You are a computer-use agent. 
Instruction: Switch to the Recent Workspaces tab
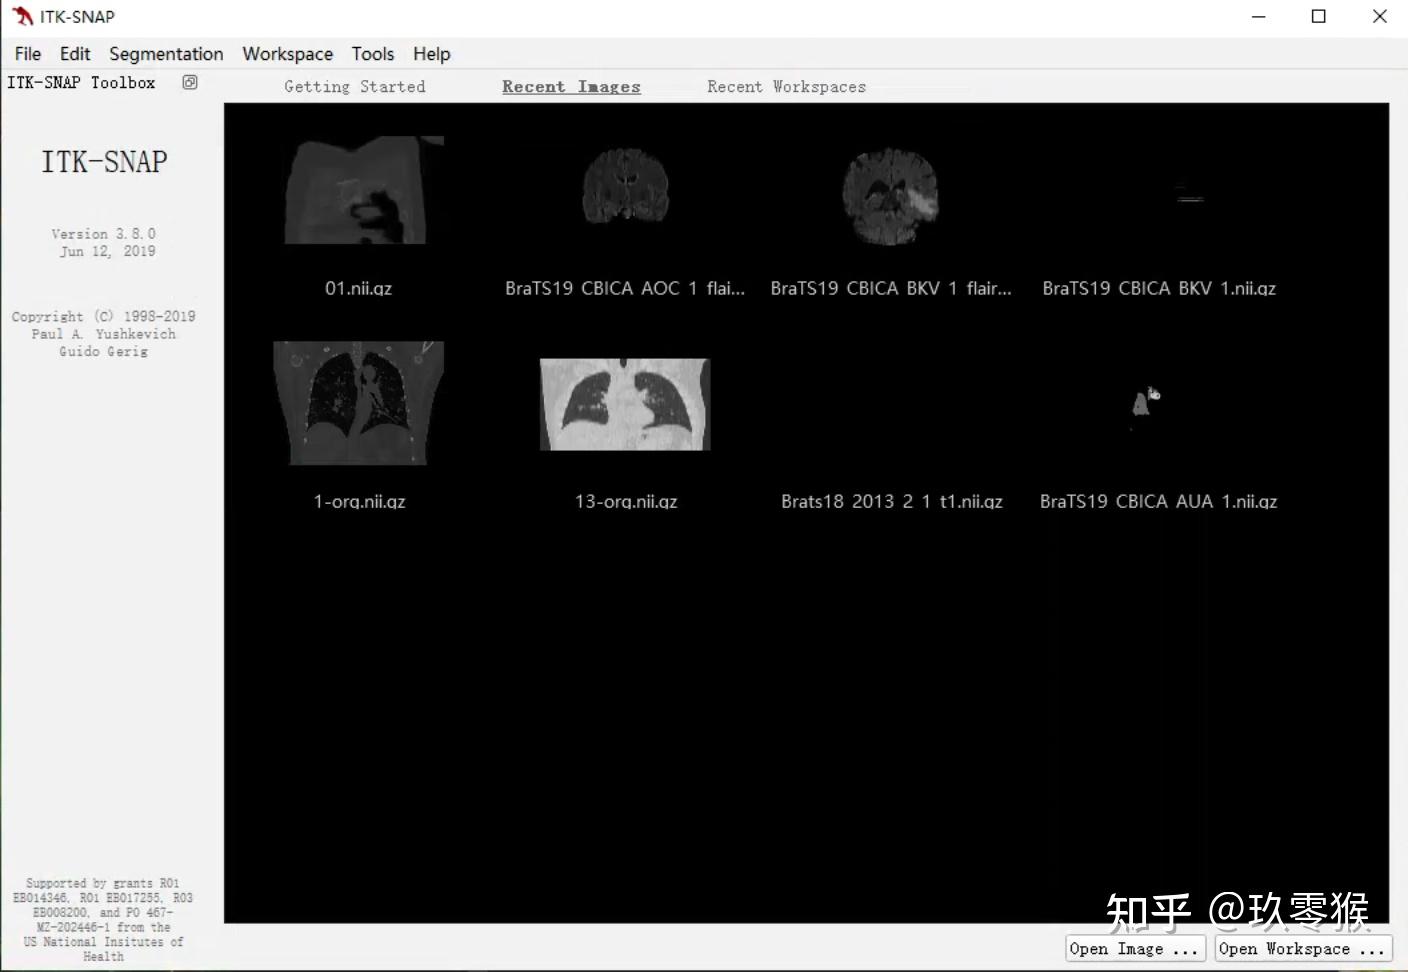[x=786, y=87]
